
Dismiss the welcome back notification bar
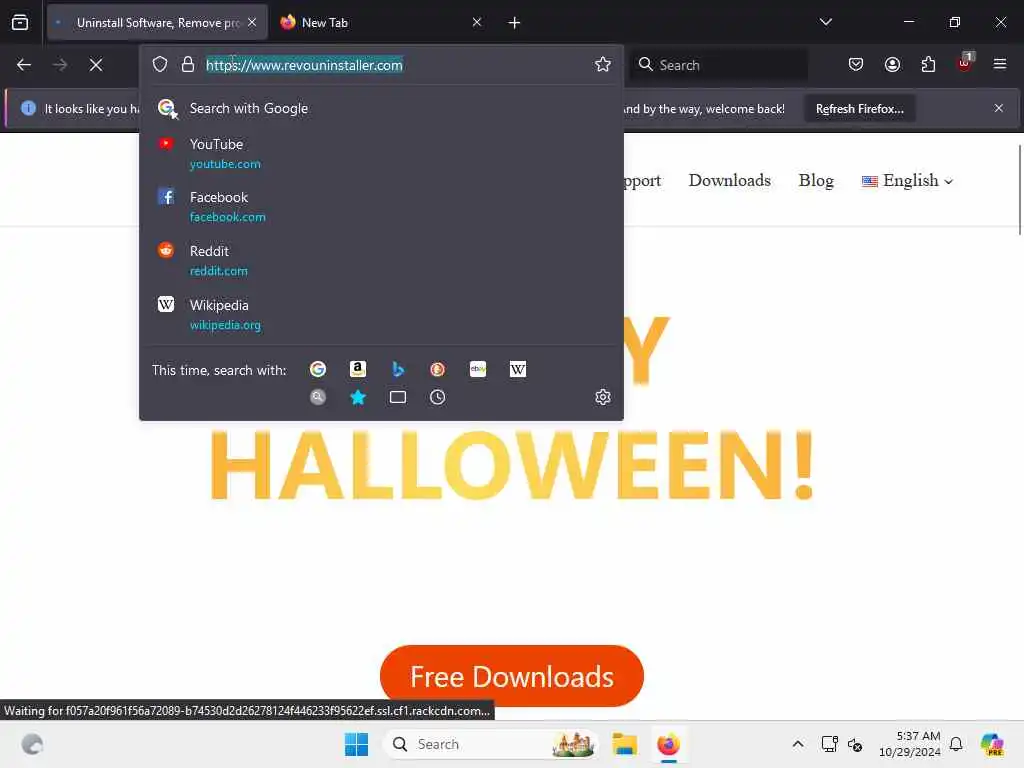coord(999,108)
